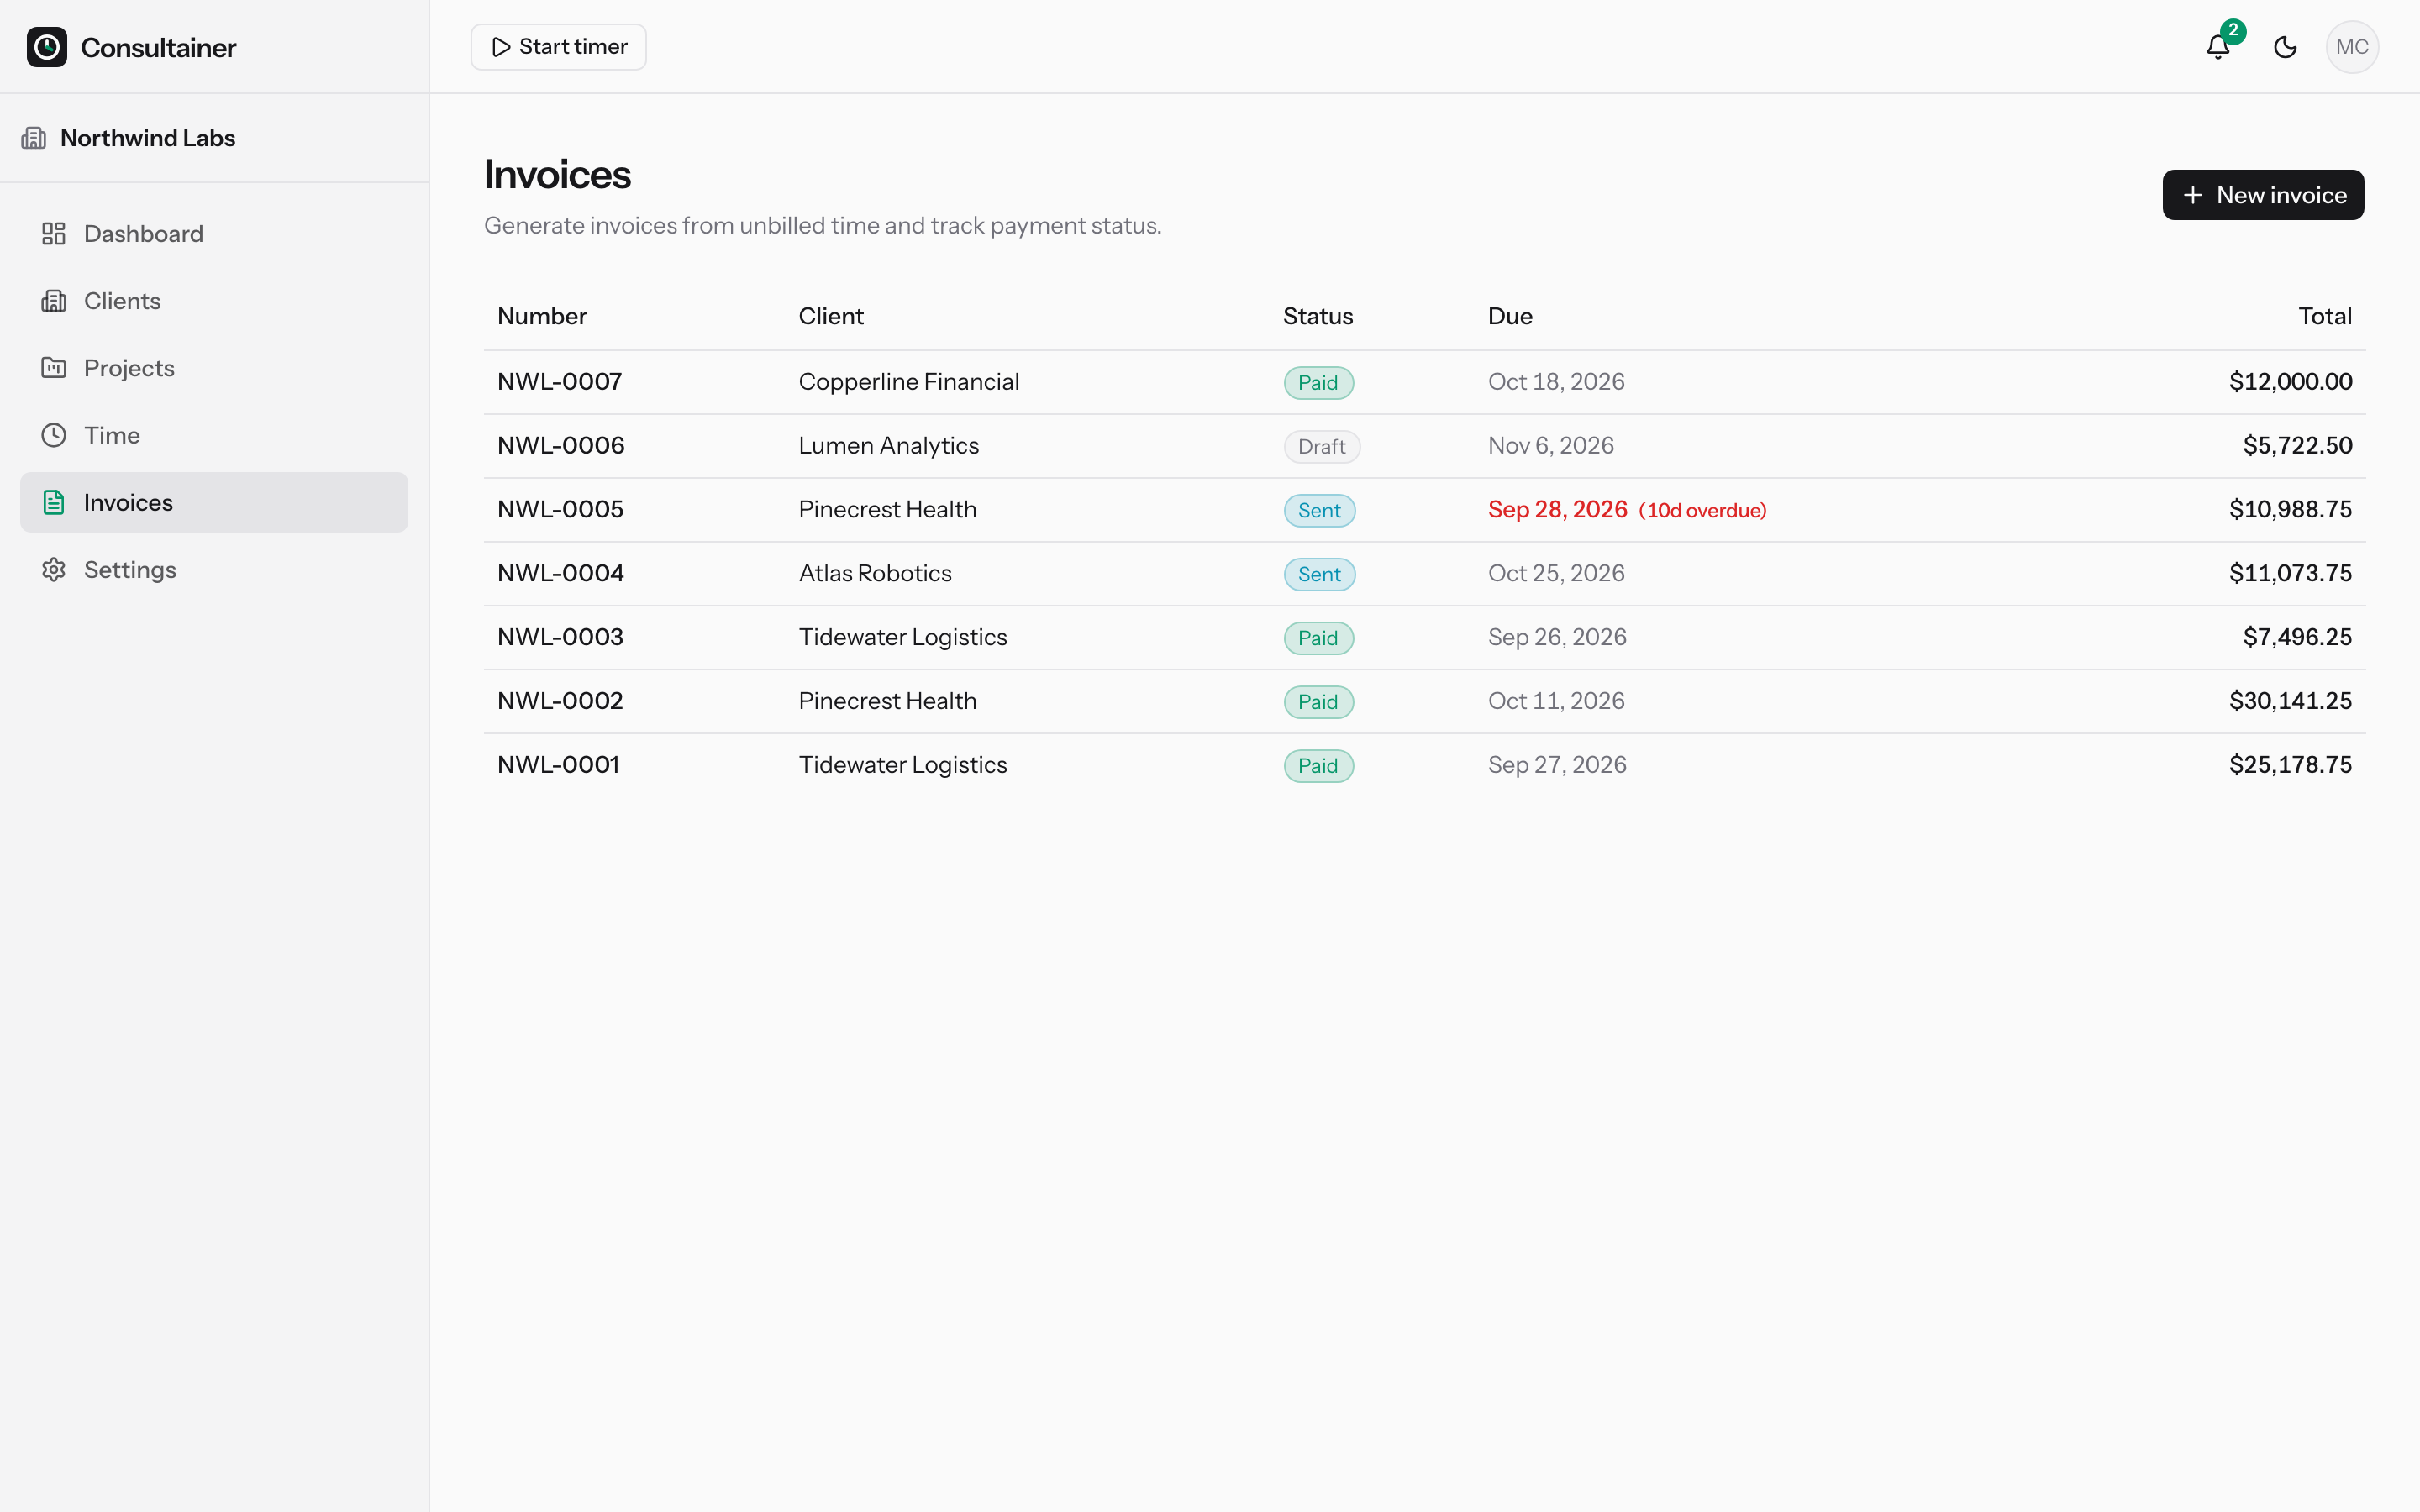Click the Due column header
This screenshot has width=2420, height=1512.
1510,317
